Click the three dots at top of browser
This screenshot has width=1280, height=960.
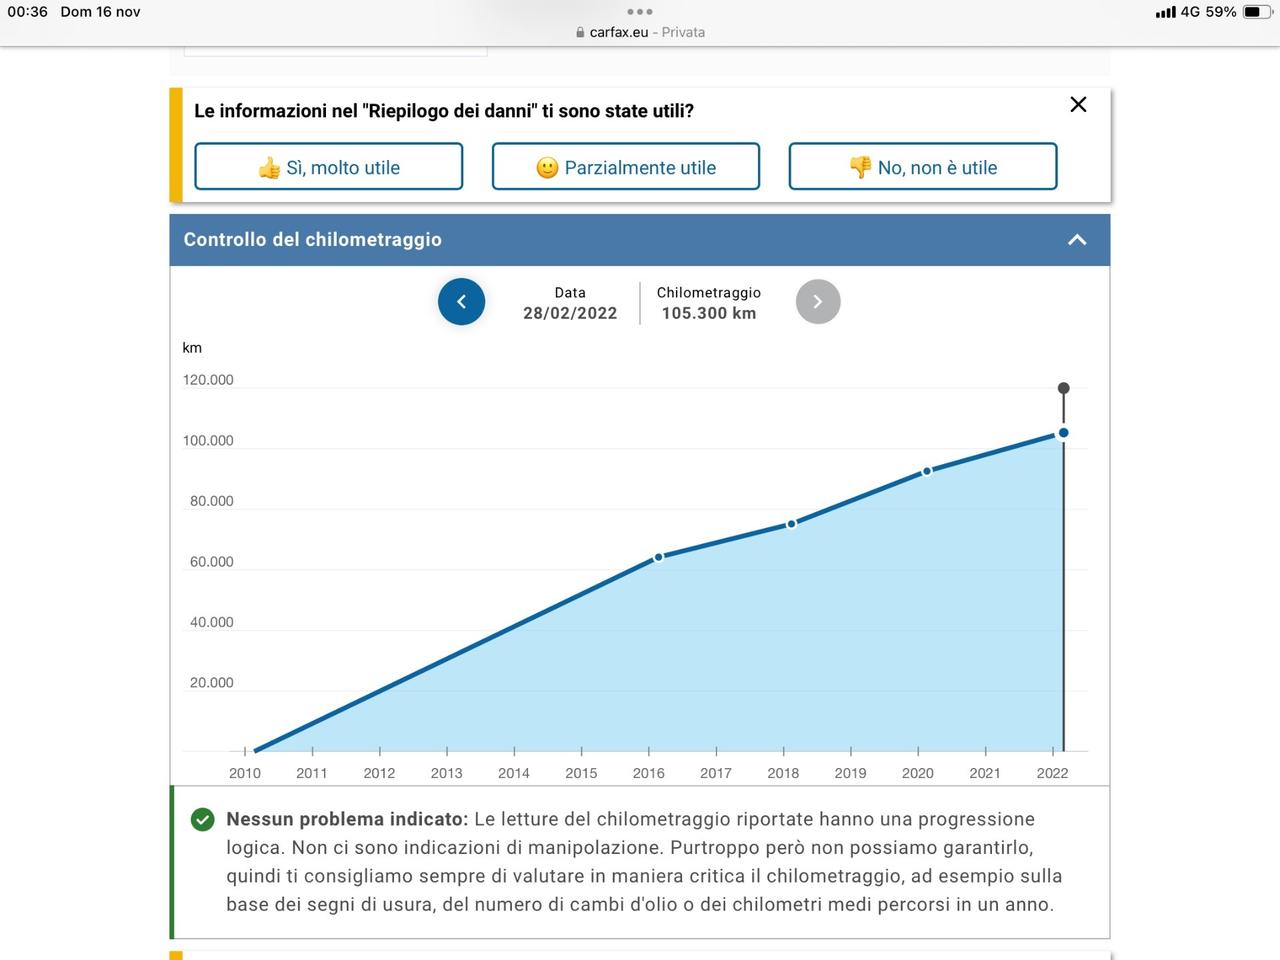click(639, 12)
